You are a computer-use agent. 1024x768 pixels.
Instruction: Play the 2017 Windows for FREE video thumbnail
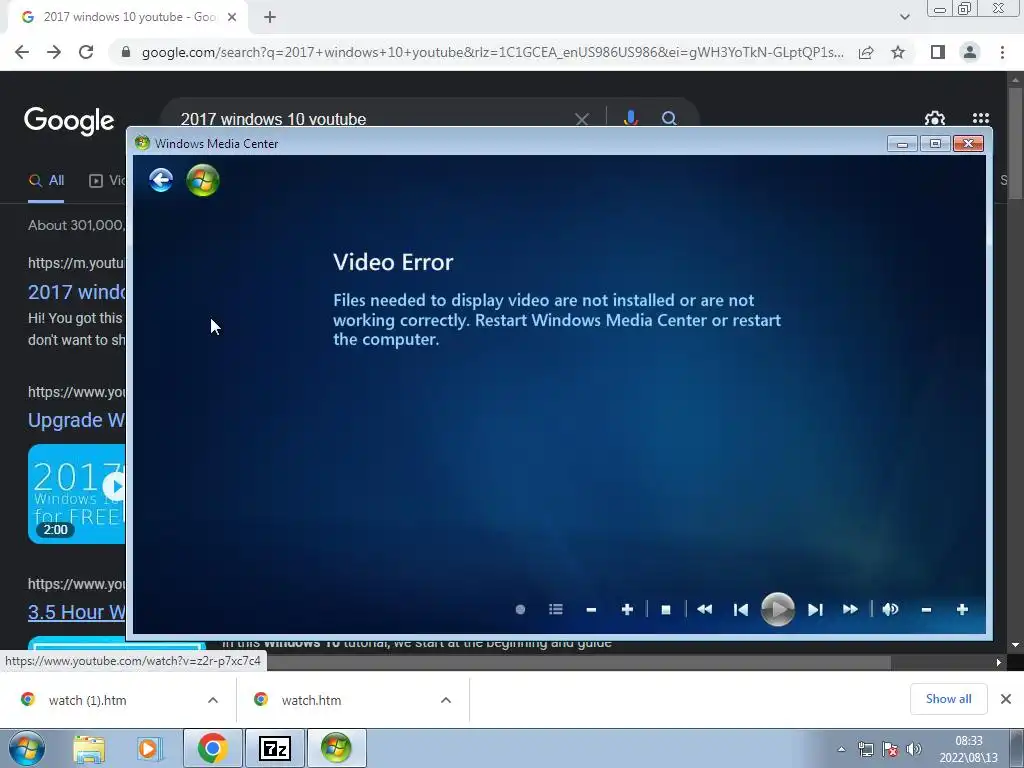[x=76, y=494]
